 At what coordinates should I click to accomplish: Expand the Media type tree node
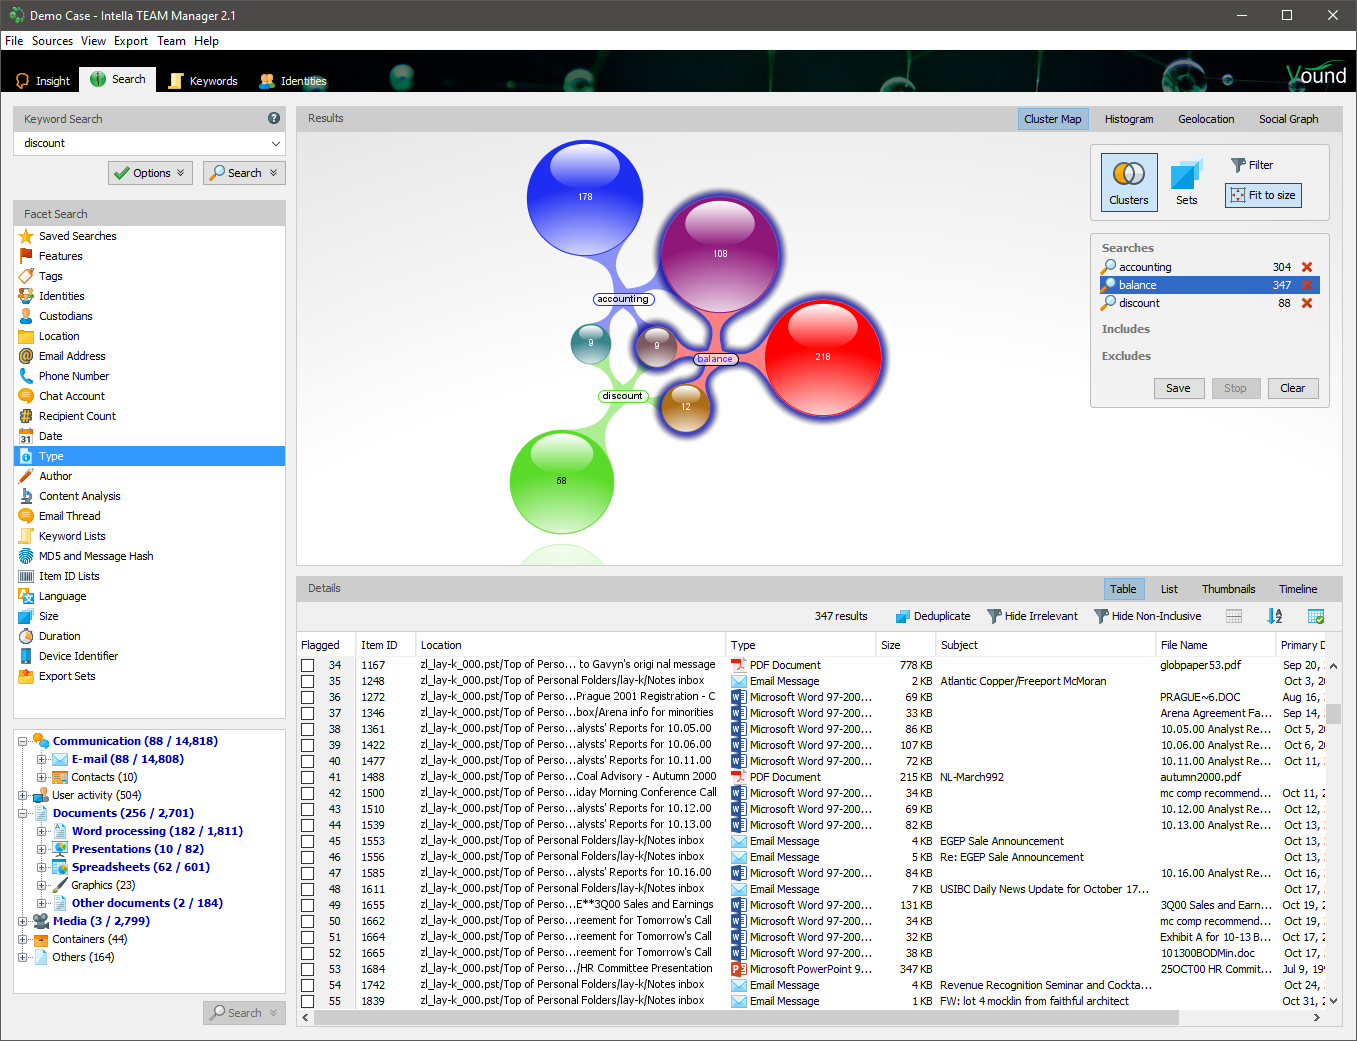click(x=23, y=921)
